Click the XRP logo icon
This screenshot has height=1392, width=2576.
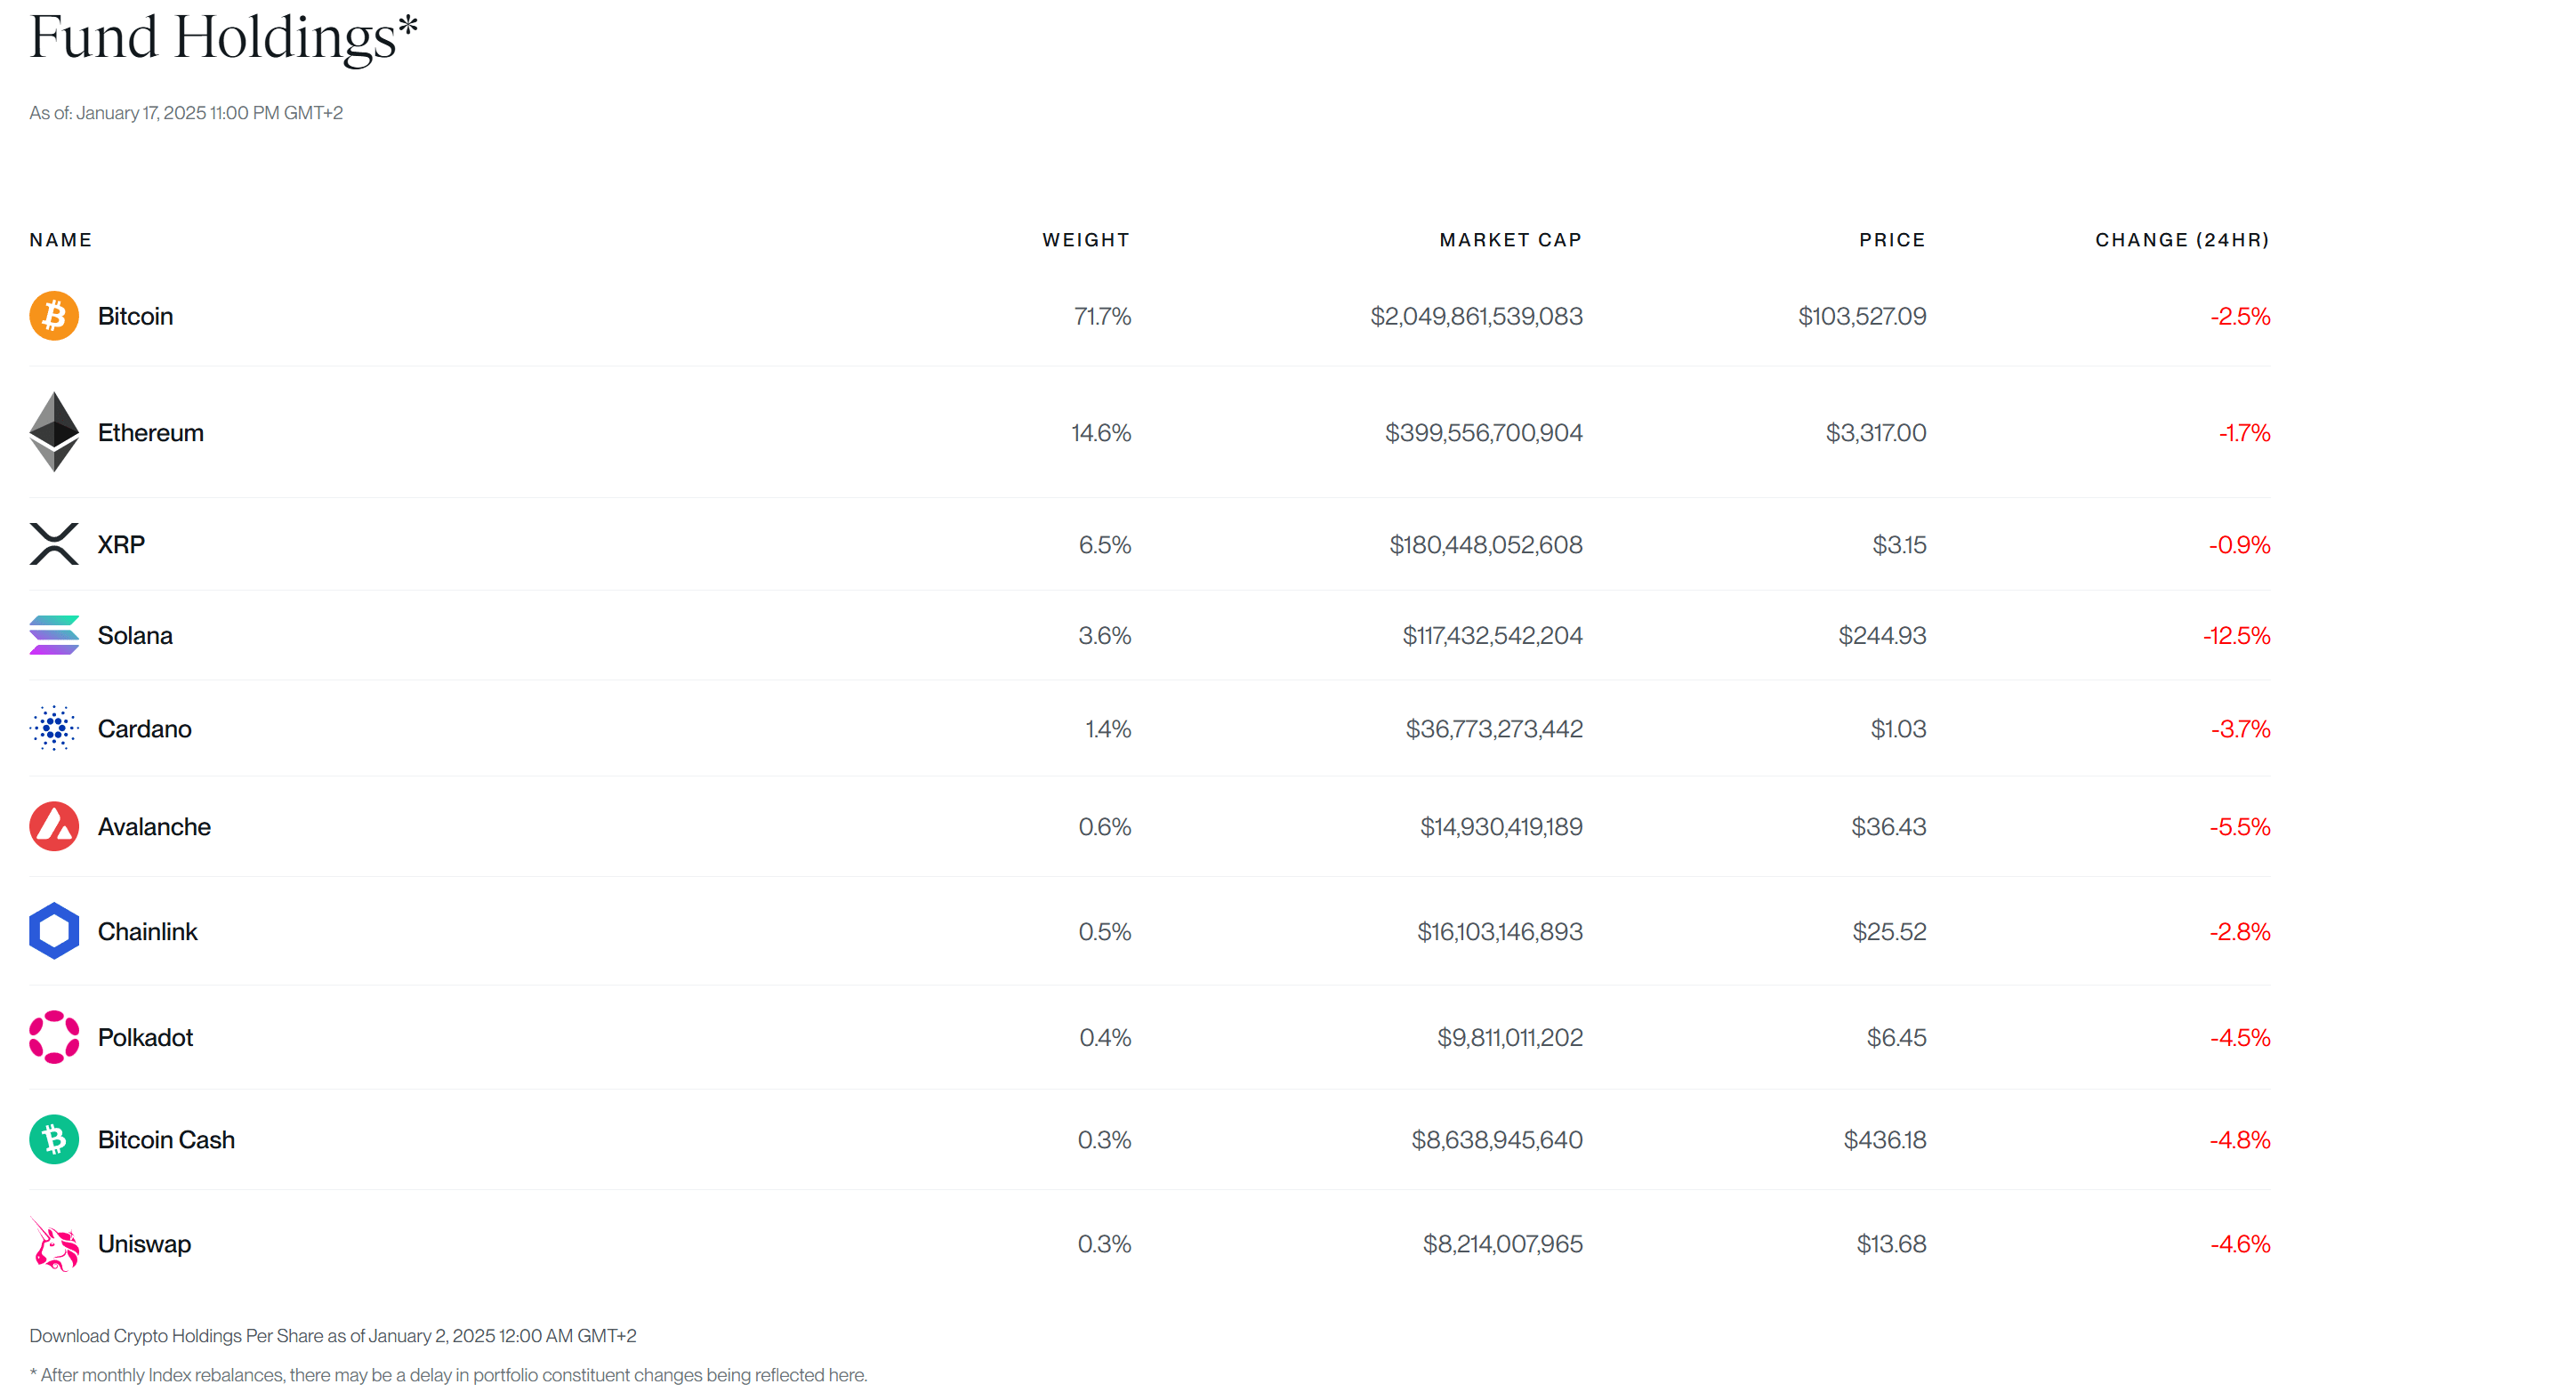[x=54, y=544]
